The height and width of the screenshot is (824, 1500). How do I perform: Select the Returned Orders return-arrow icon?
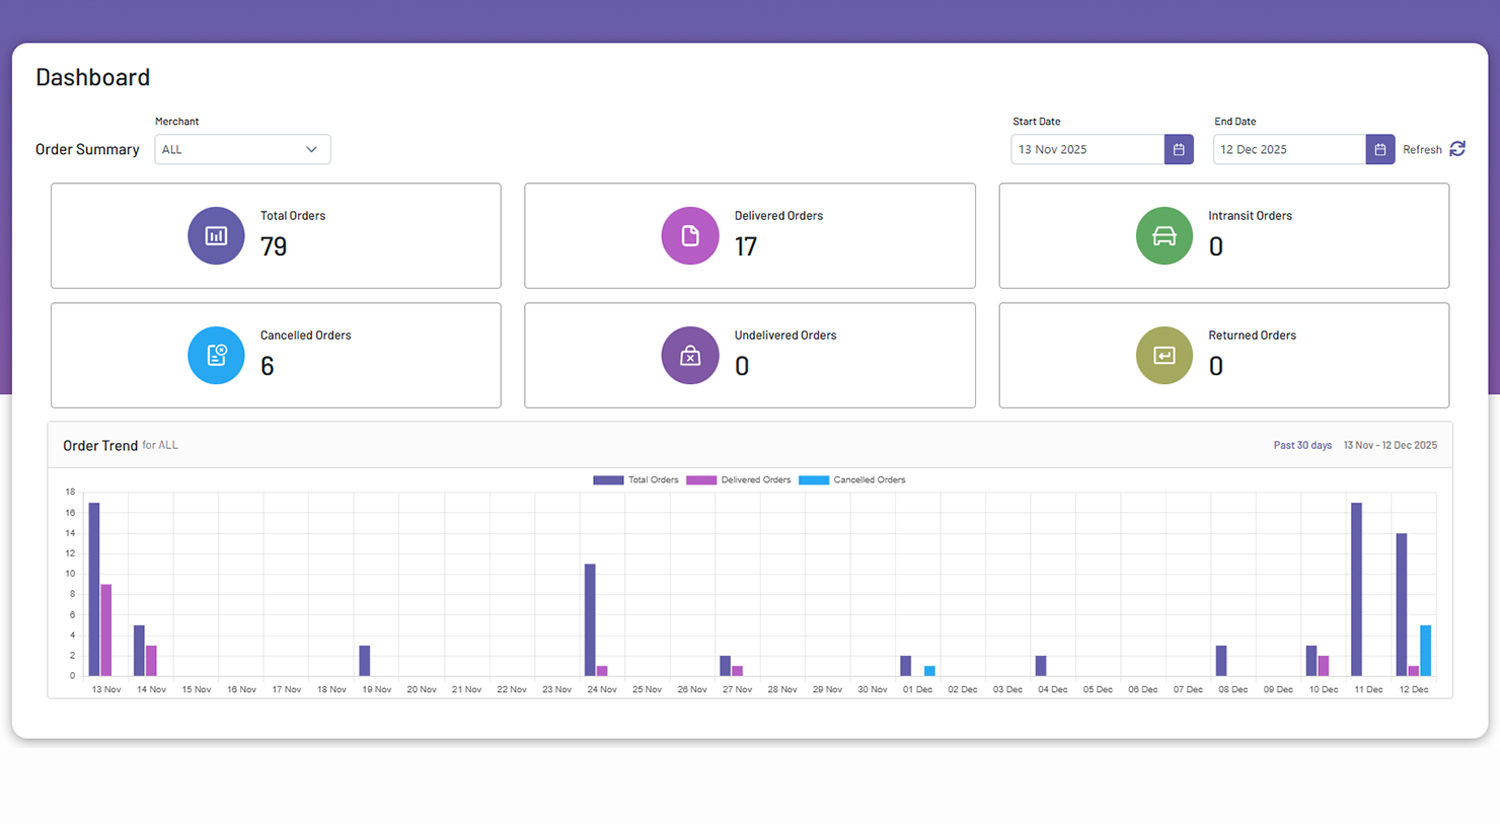coord(1164,355)
